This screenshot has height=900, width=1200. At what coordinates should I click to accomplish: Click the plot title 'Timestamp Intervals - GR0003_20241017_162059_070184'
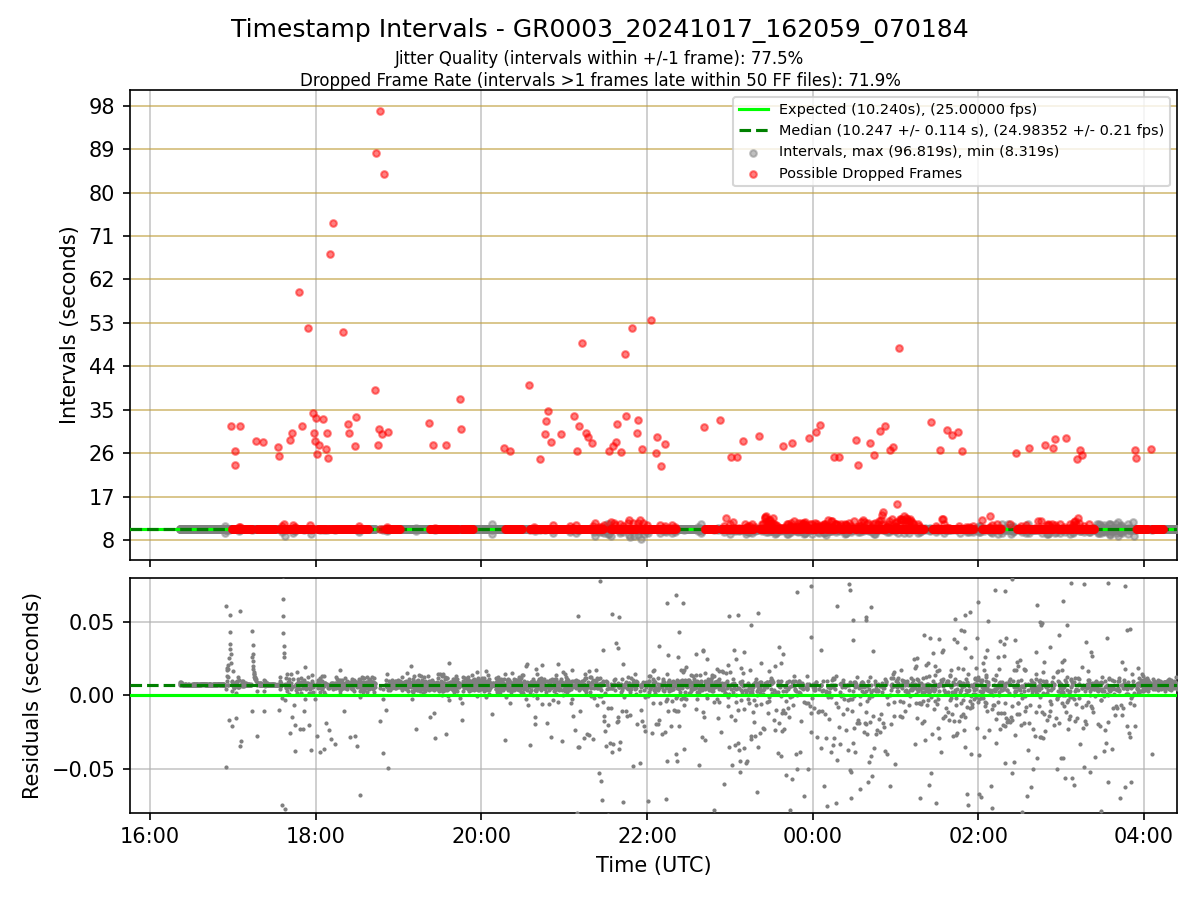(x=599, y=29)
